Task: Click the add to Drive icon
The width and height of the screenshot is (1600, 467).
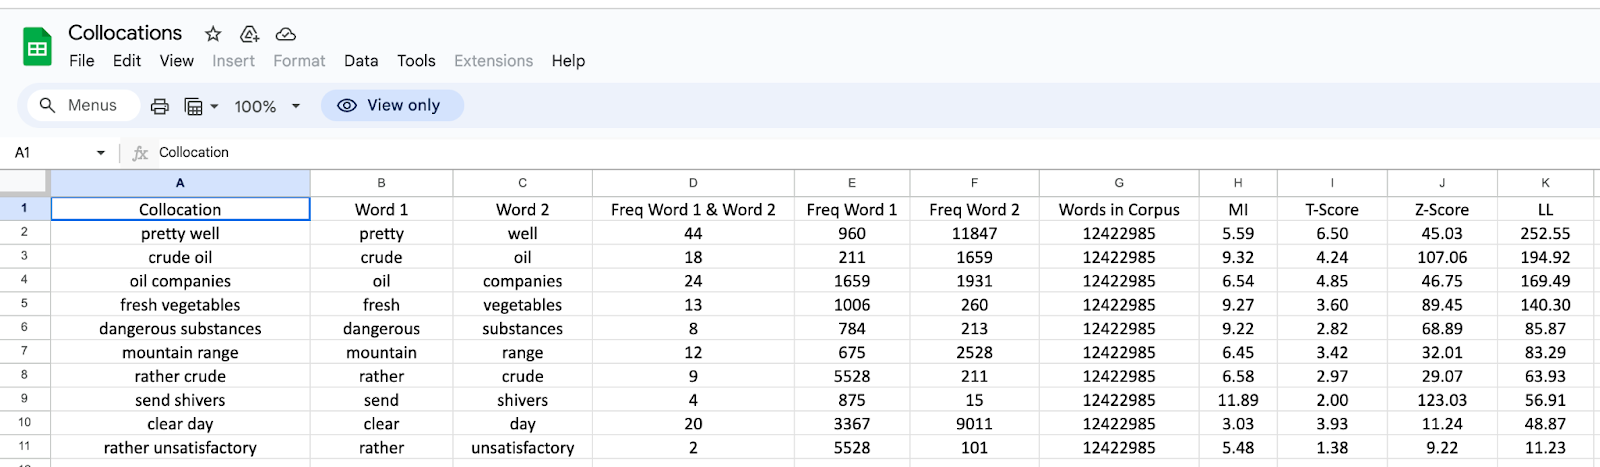Action: point(250,34)
